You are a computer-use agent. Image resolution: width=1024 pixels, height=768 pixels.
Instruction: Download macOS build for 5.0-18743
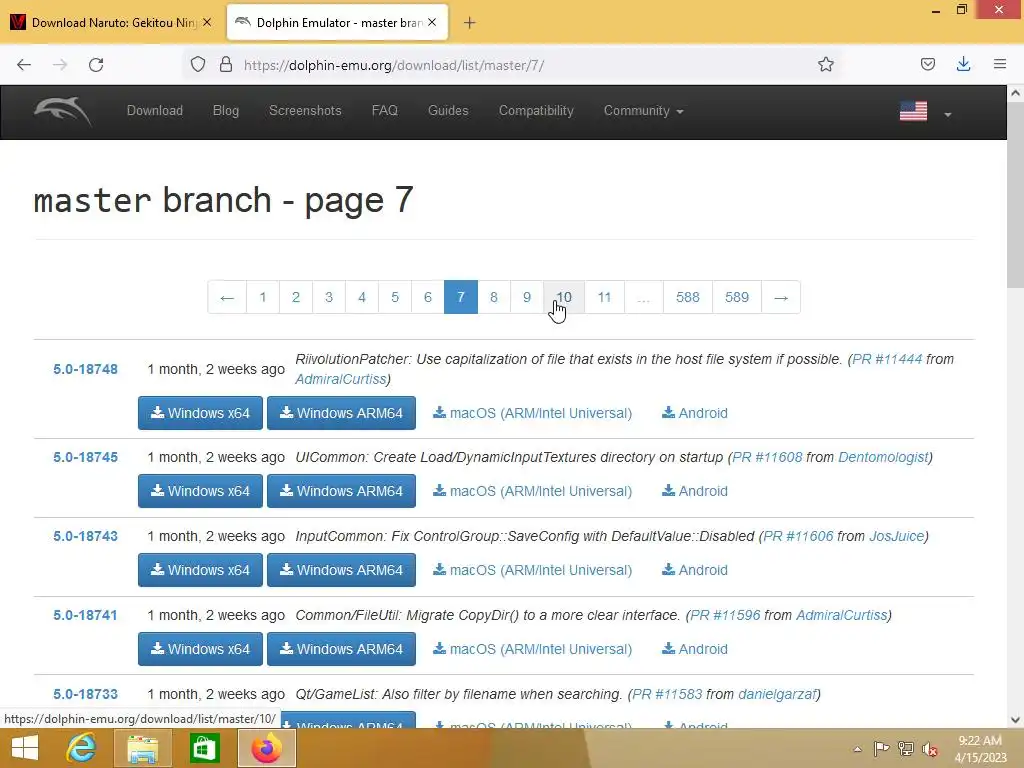532,570
